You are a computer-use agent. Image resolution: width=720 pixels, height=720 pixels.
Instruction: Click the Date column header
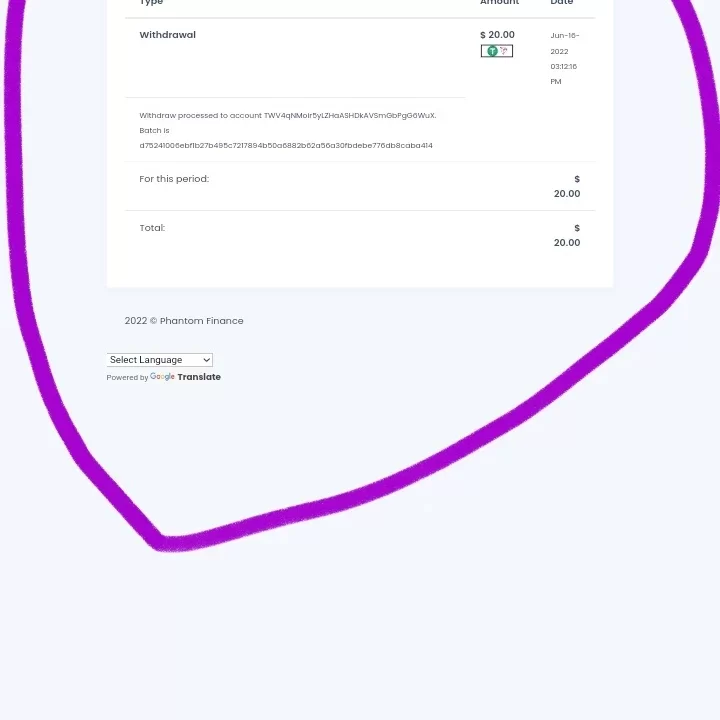coord(562,2)
